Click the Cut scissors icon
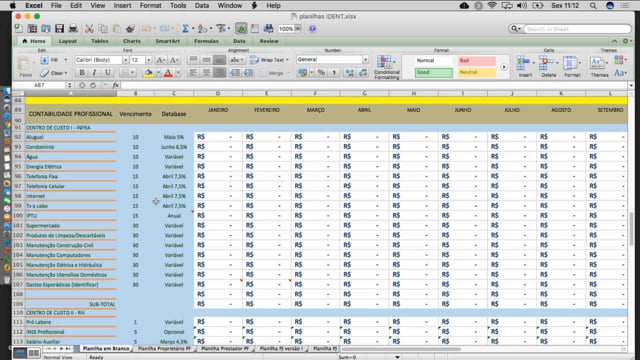 pos(89,29)
